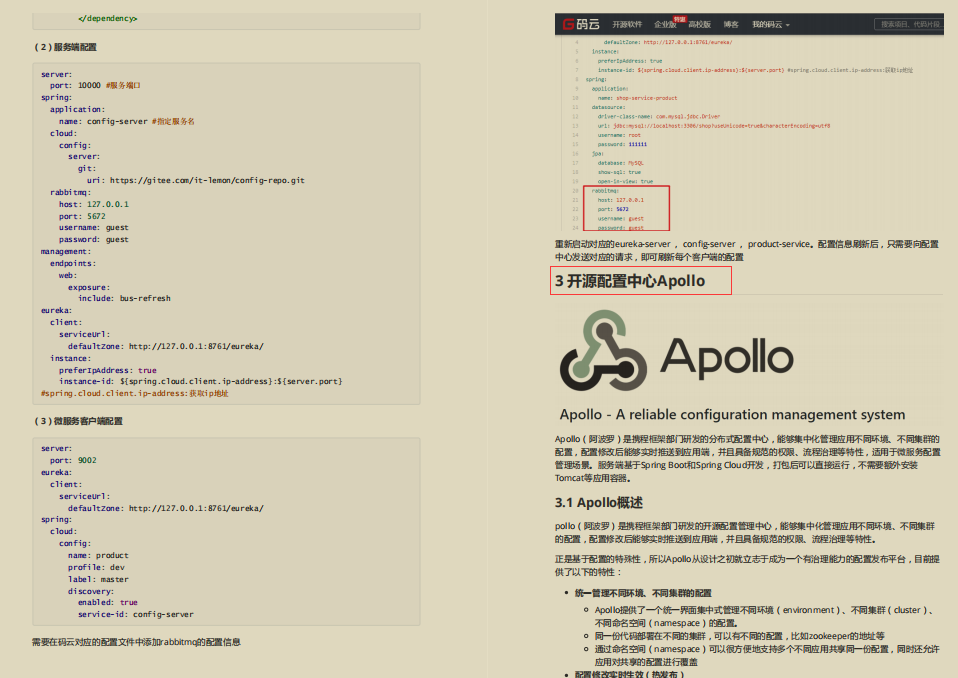Click 'driver-class-name' line in Gitee screenshot

click(x=659, y=116)
